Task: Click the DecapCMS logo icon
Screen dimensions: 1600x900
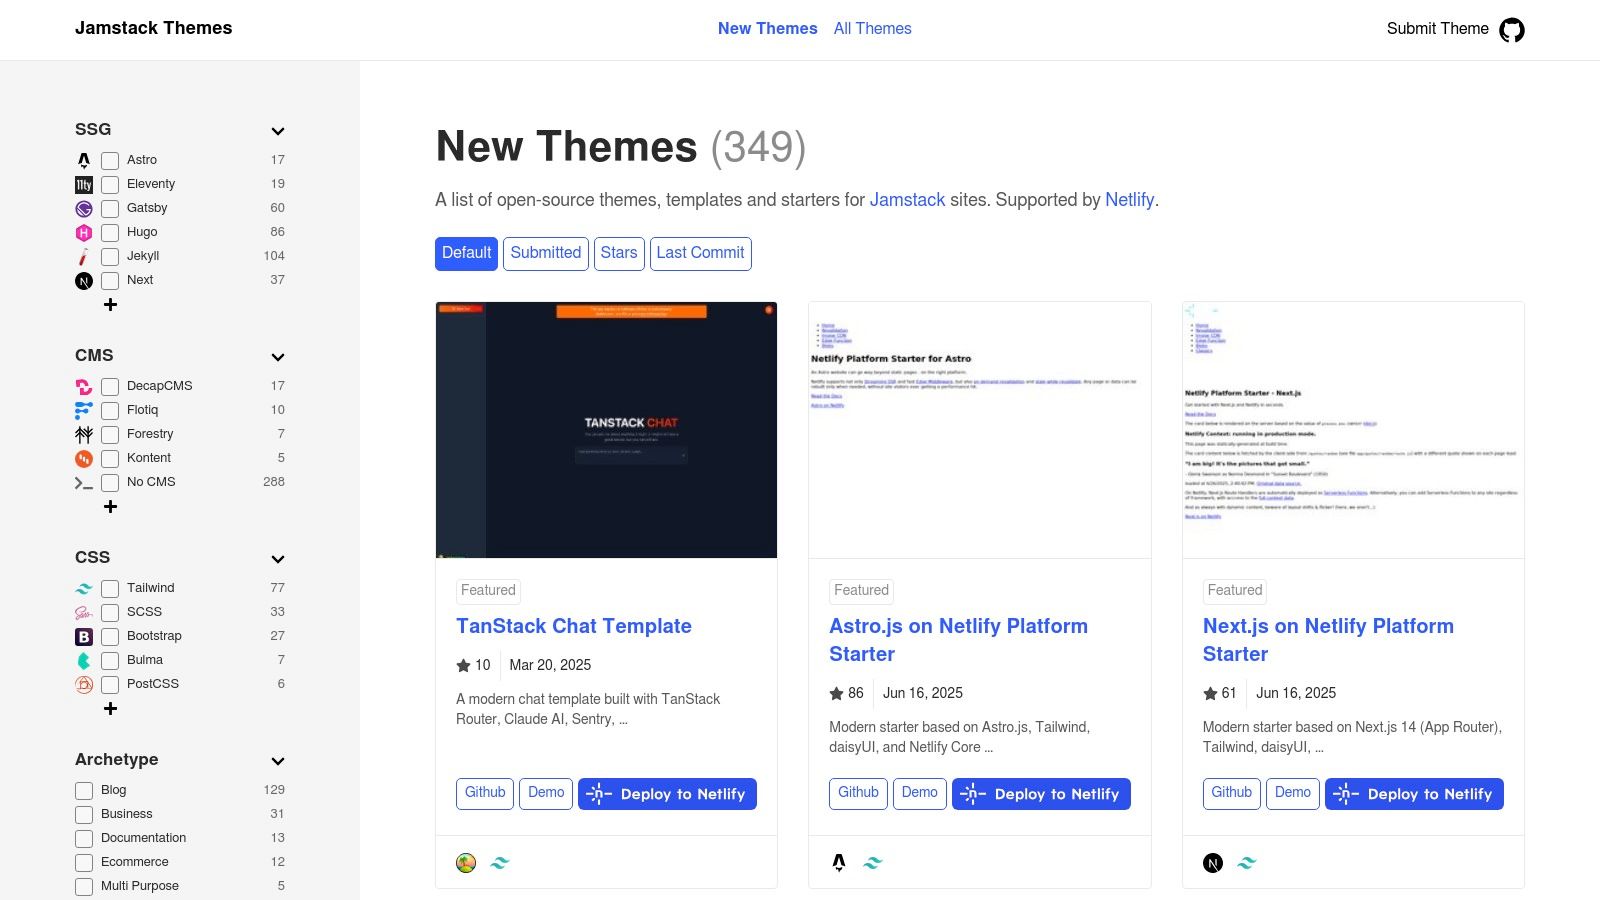Action: tap(84, 386)
